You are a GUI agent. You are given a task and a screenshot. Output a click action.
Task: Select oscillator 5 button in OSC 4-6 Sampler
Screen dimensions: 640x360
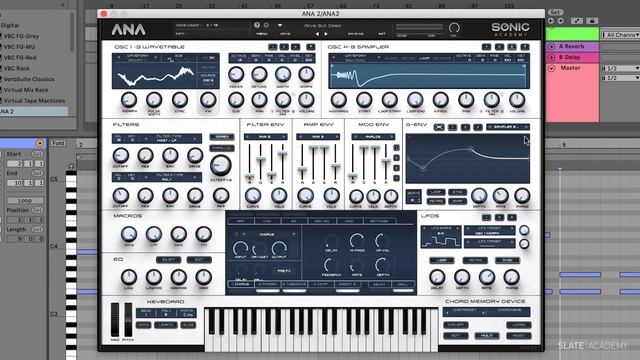pos(499,47)
